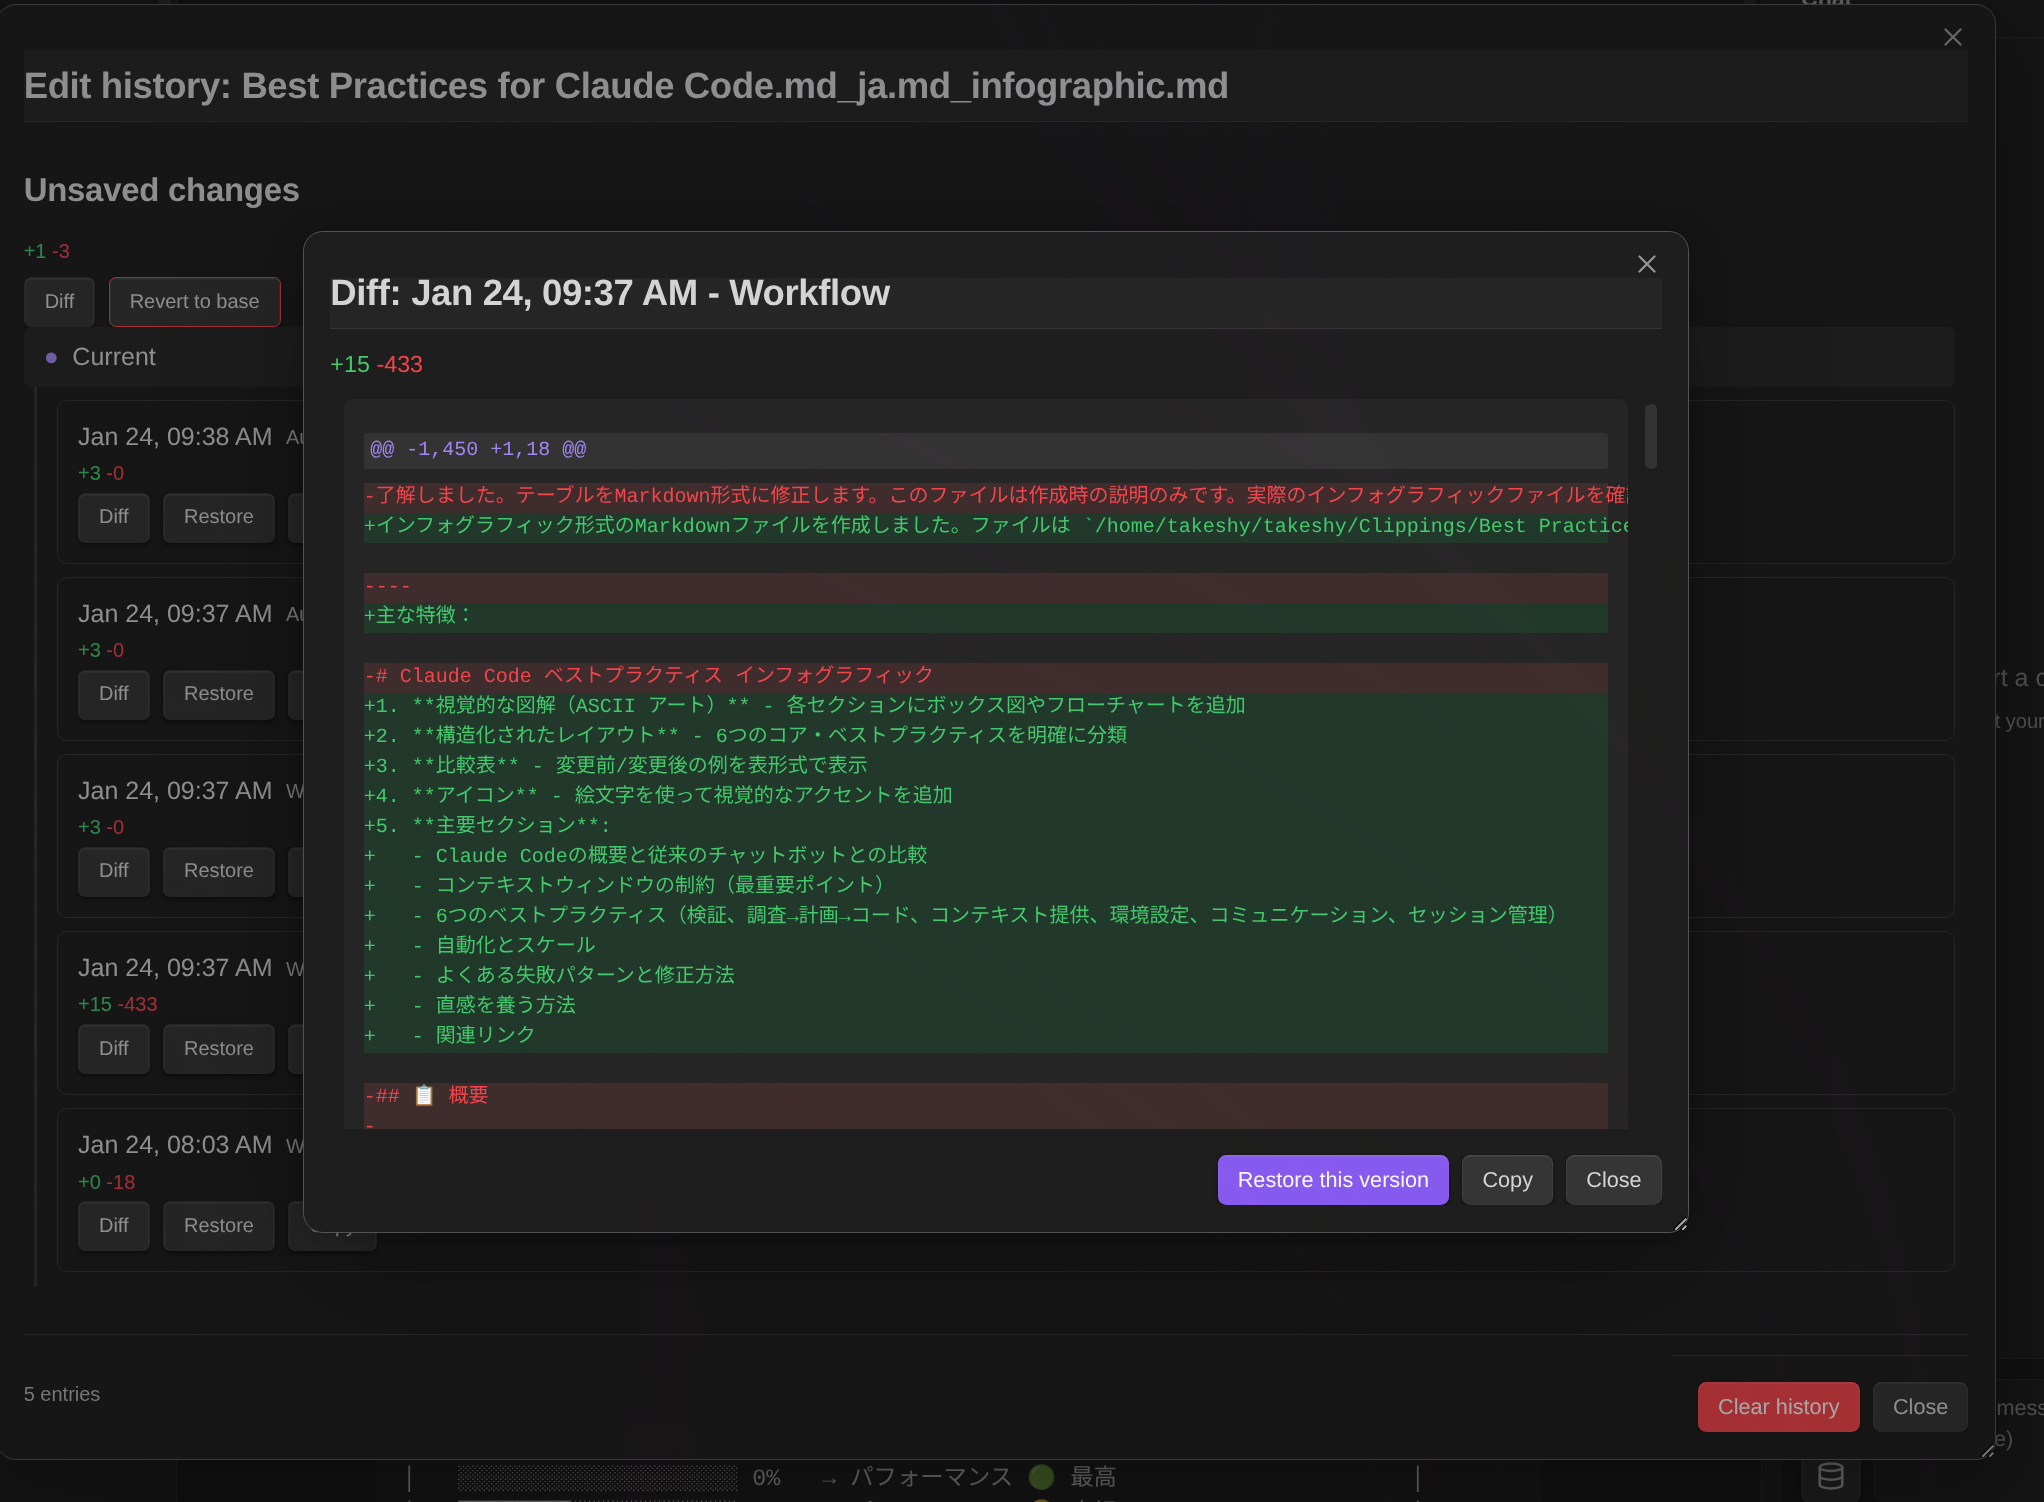Select the Current entry in the history timeline
This screenshot has width=2044, height=1502.
113,357
